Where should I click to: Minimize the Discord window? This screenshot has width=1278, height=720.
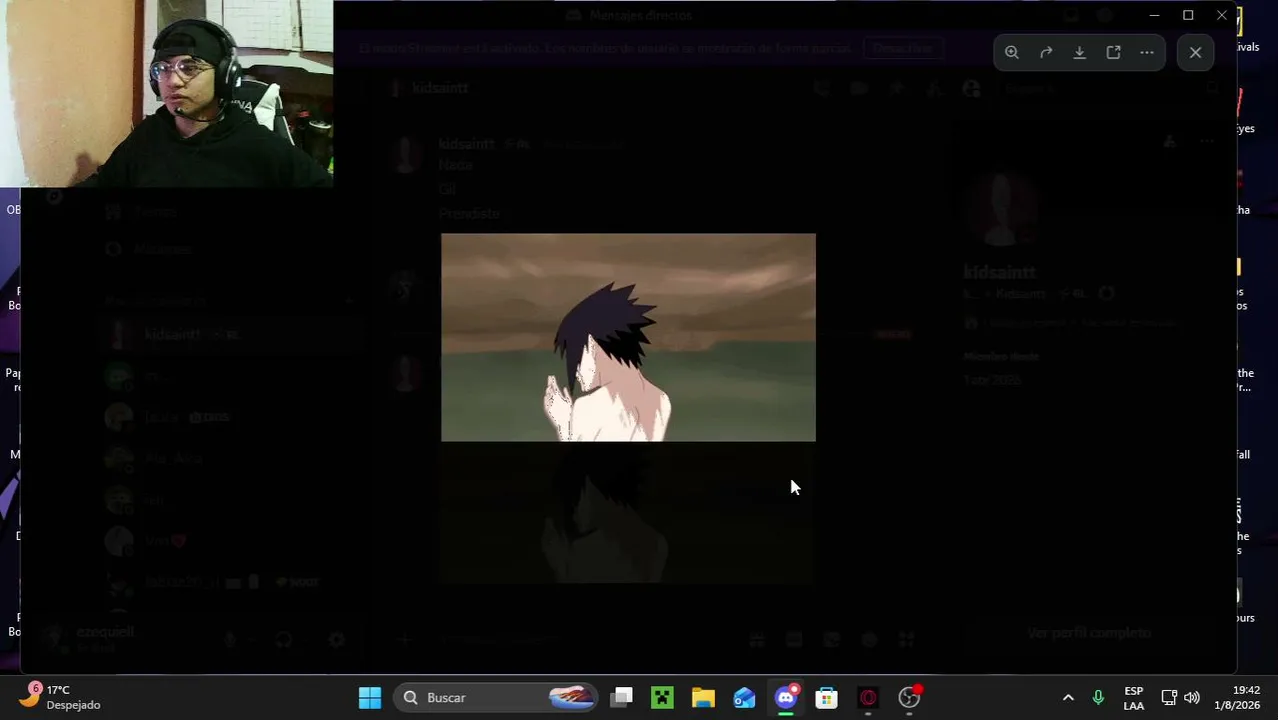click(x=1154, y=15)
